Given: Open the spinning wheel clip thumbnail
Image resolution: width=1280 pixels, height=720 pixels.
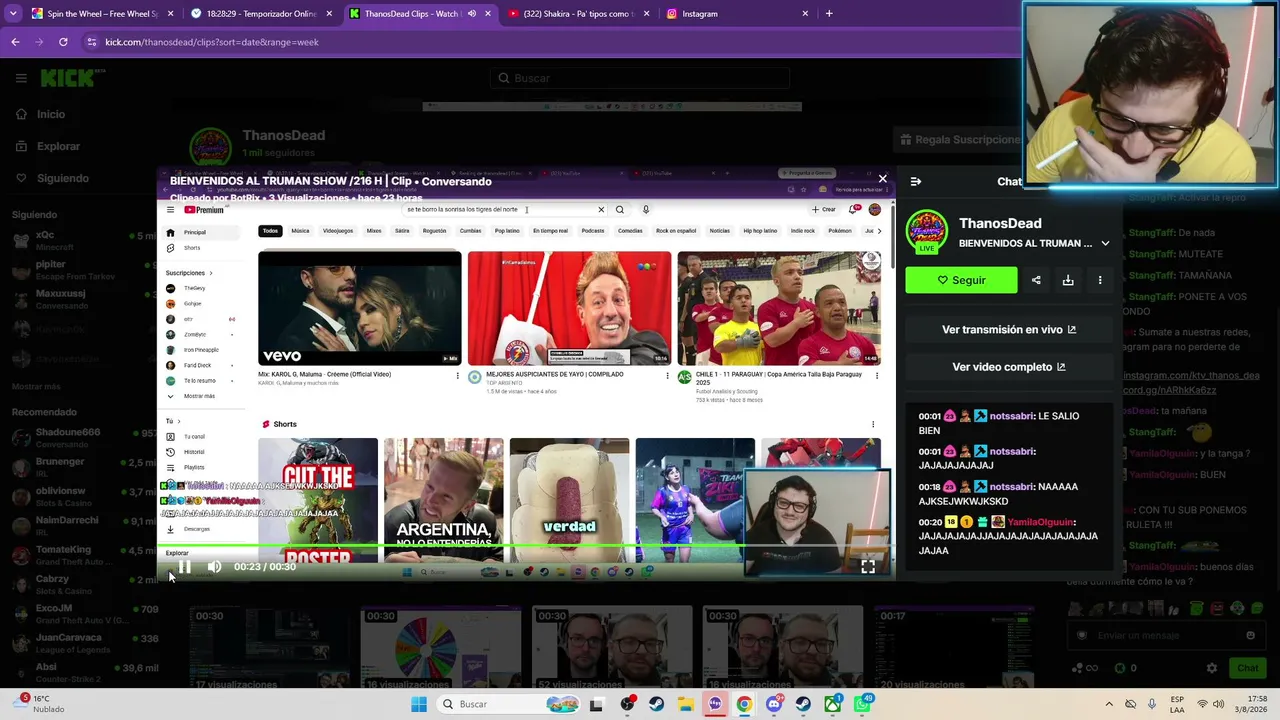Looking at the screenshot, I should [441, 648].
